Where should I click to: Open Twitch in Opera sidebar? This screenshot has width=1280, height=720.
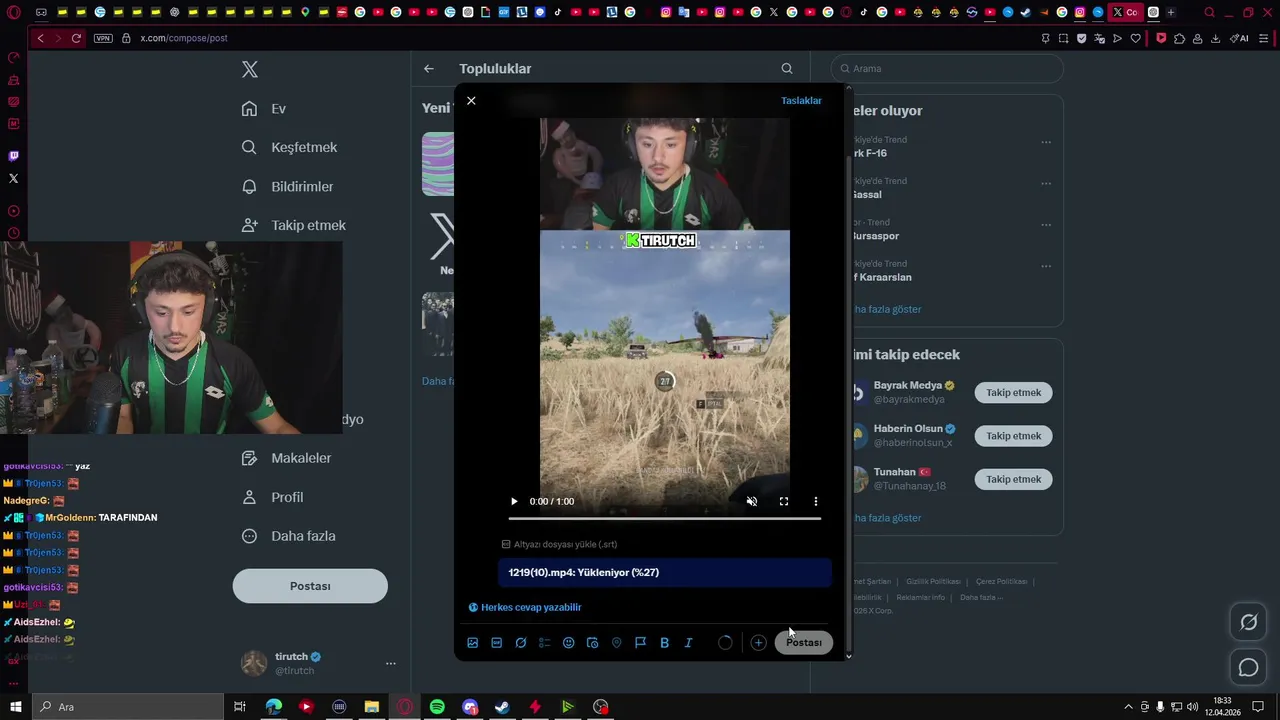point(13,156)
